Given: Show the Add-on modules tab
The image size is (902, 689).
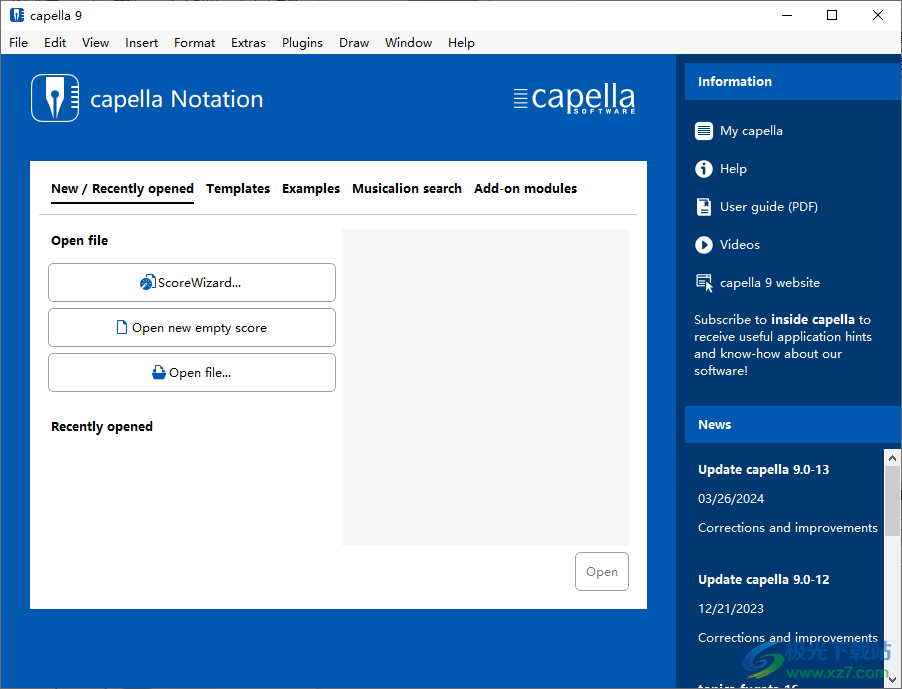Looking at the screenshot, I should click(x=525, y=188).
